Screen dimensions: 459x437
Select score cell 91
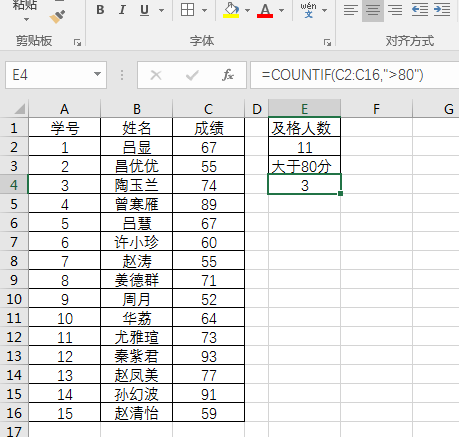pos(209,394)
